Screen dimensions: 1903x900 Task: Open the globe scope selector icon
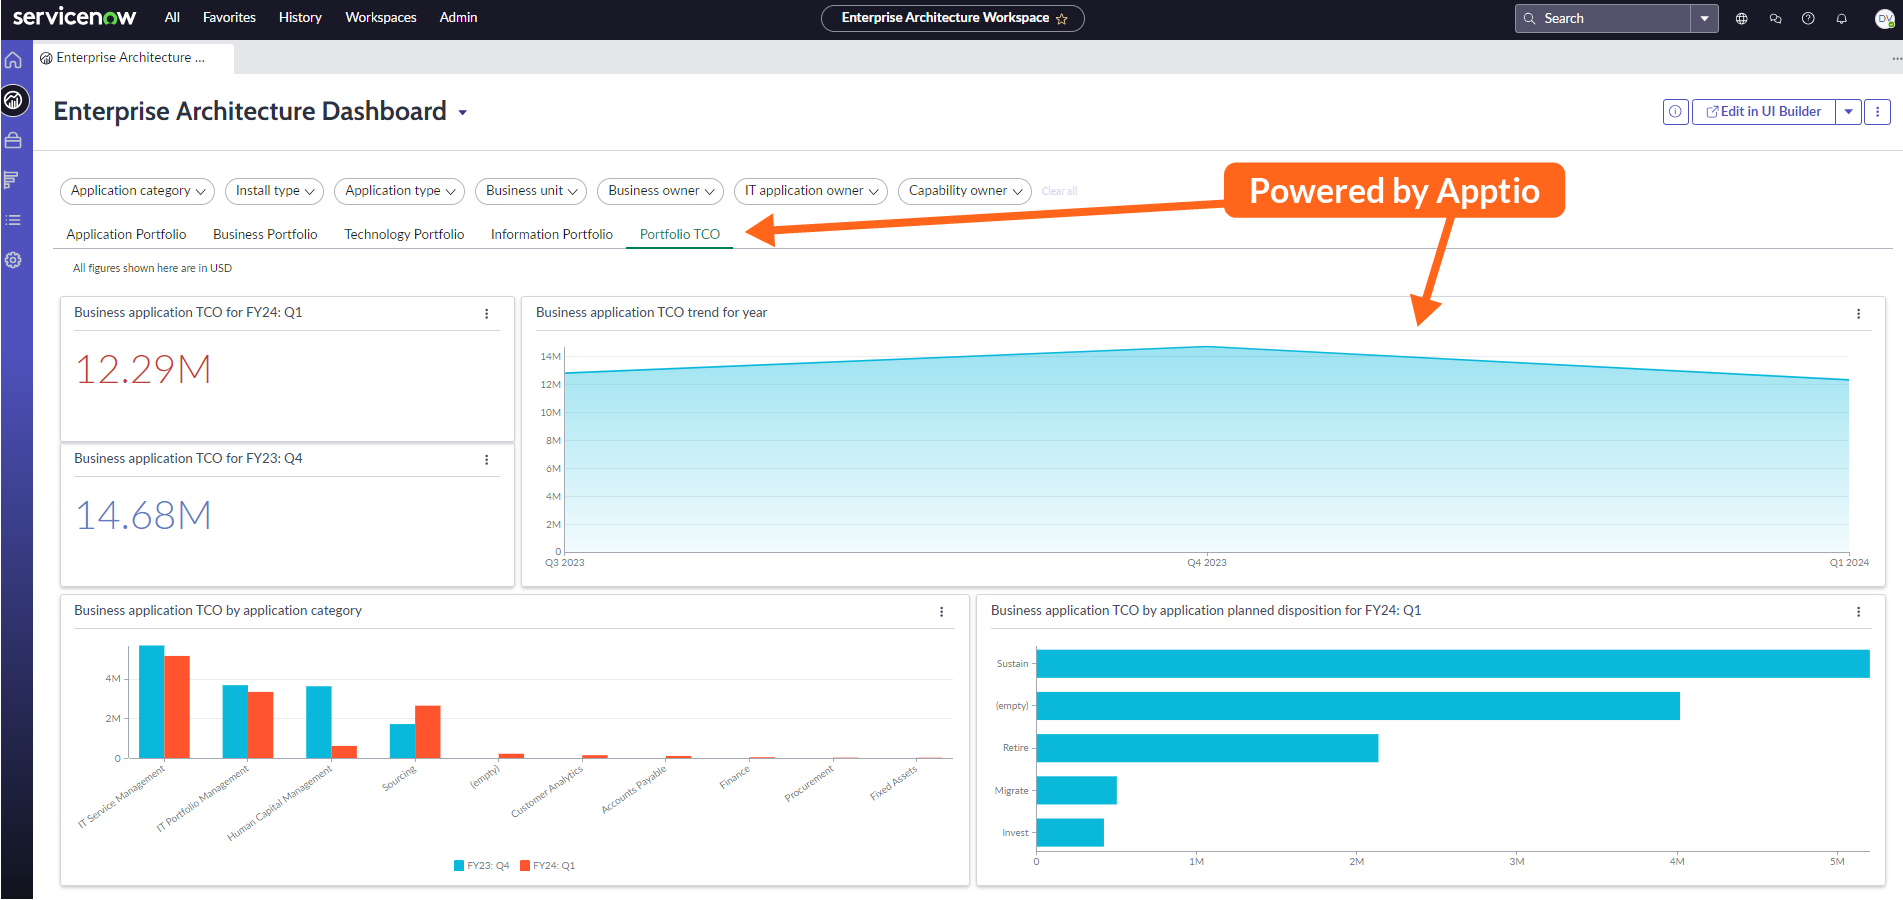click(x=1742, y=18)
